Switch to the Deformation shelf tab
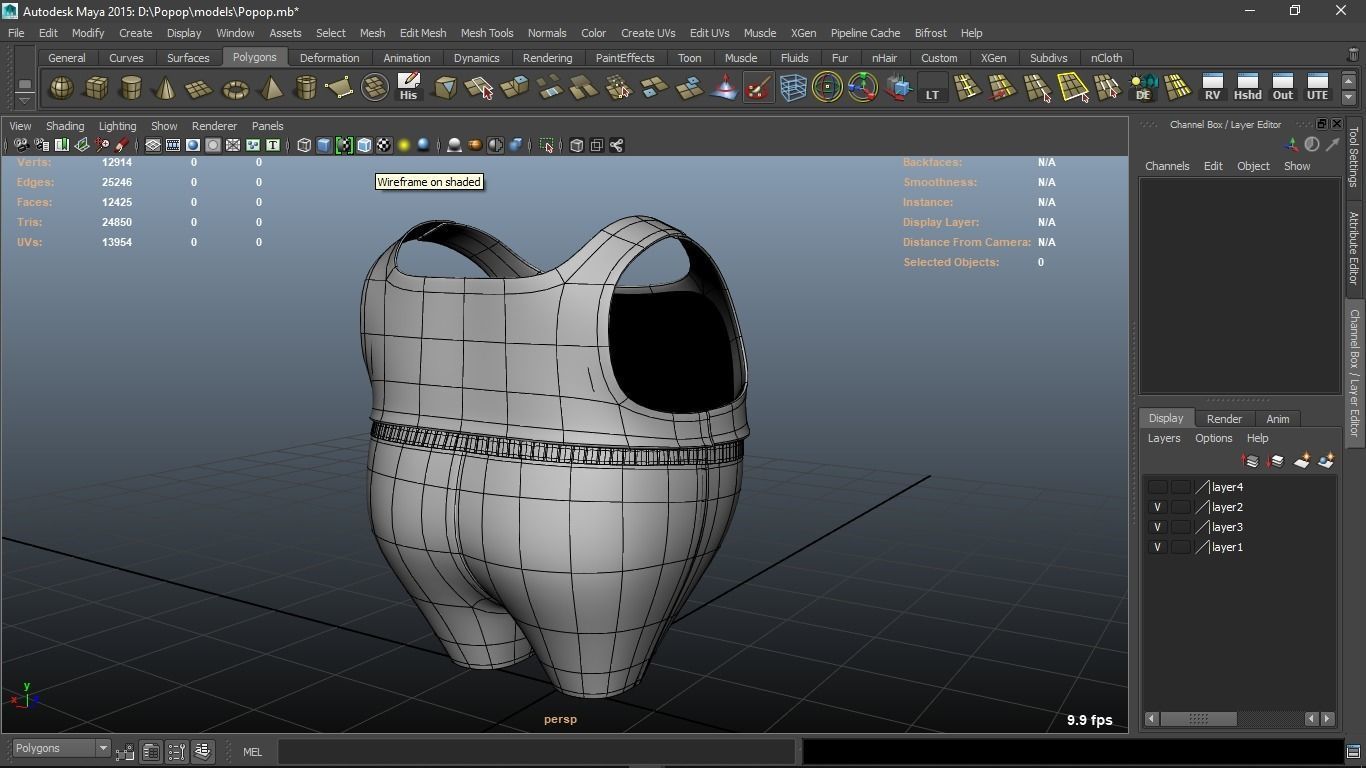 point(329,58)
